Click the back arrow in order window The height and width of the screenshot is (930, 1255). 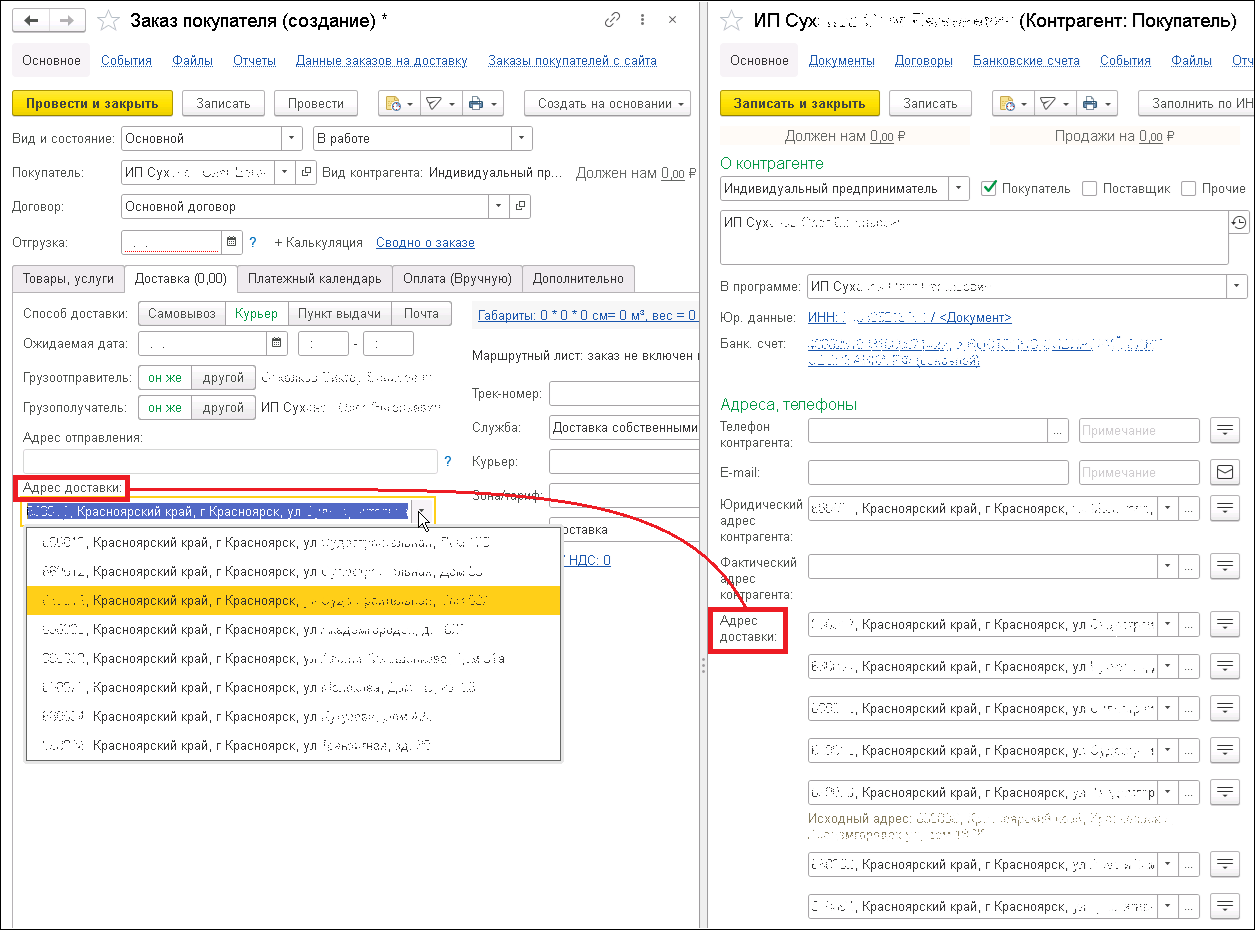point(30,20)
